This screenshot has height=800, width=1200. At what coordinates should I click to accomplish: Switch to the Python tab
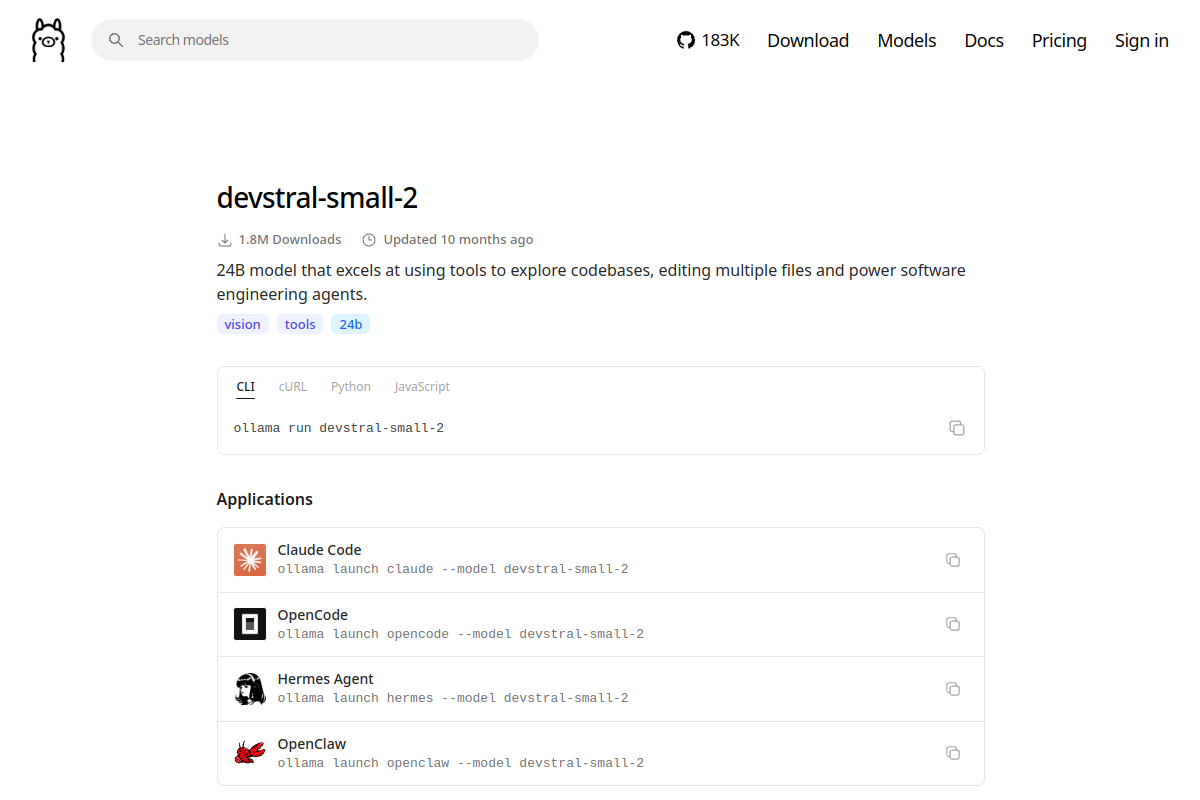[351, 387]
